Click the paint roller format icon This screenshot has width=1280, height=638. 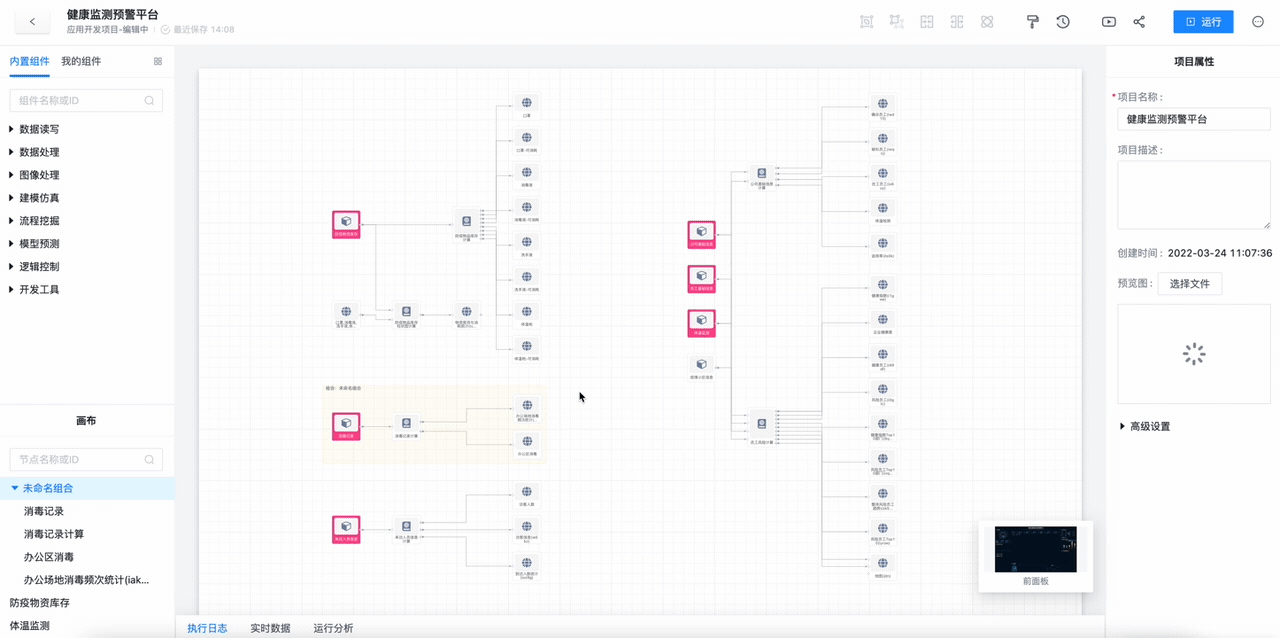tap(1033, 22)
